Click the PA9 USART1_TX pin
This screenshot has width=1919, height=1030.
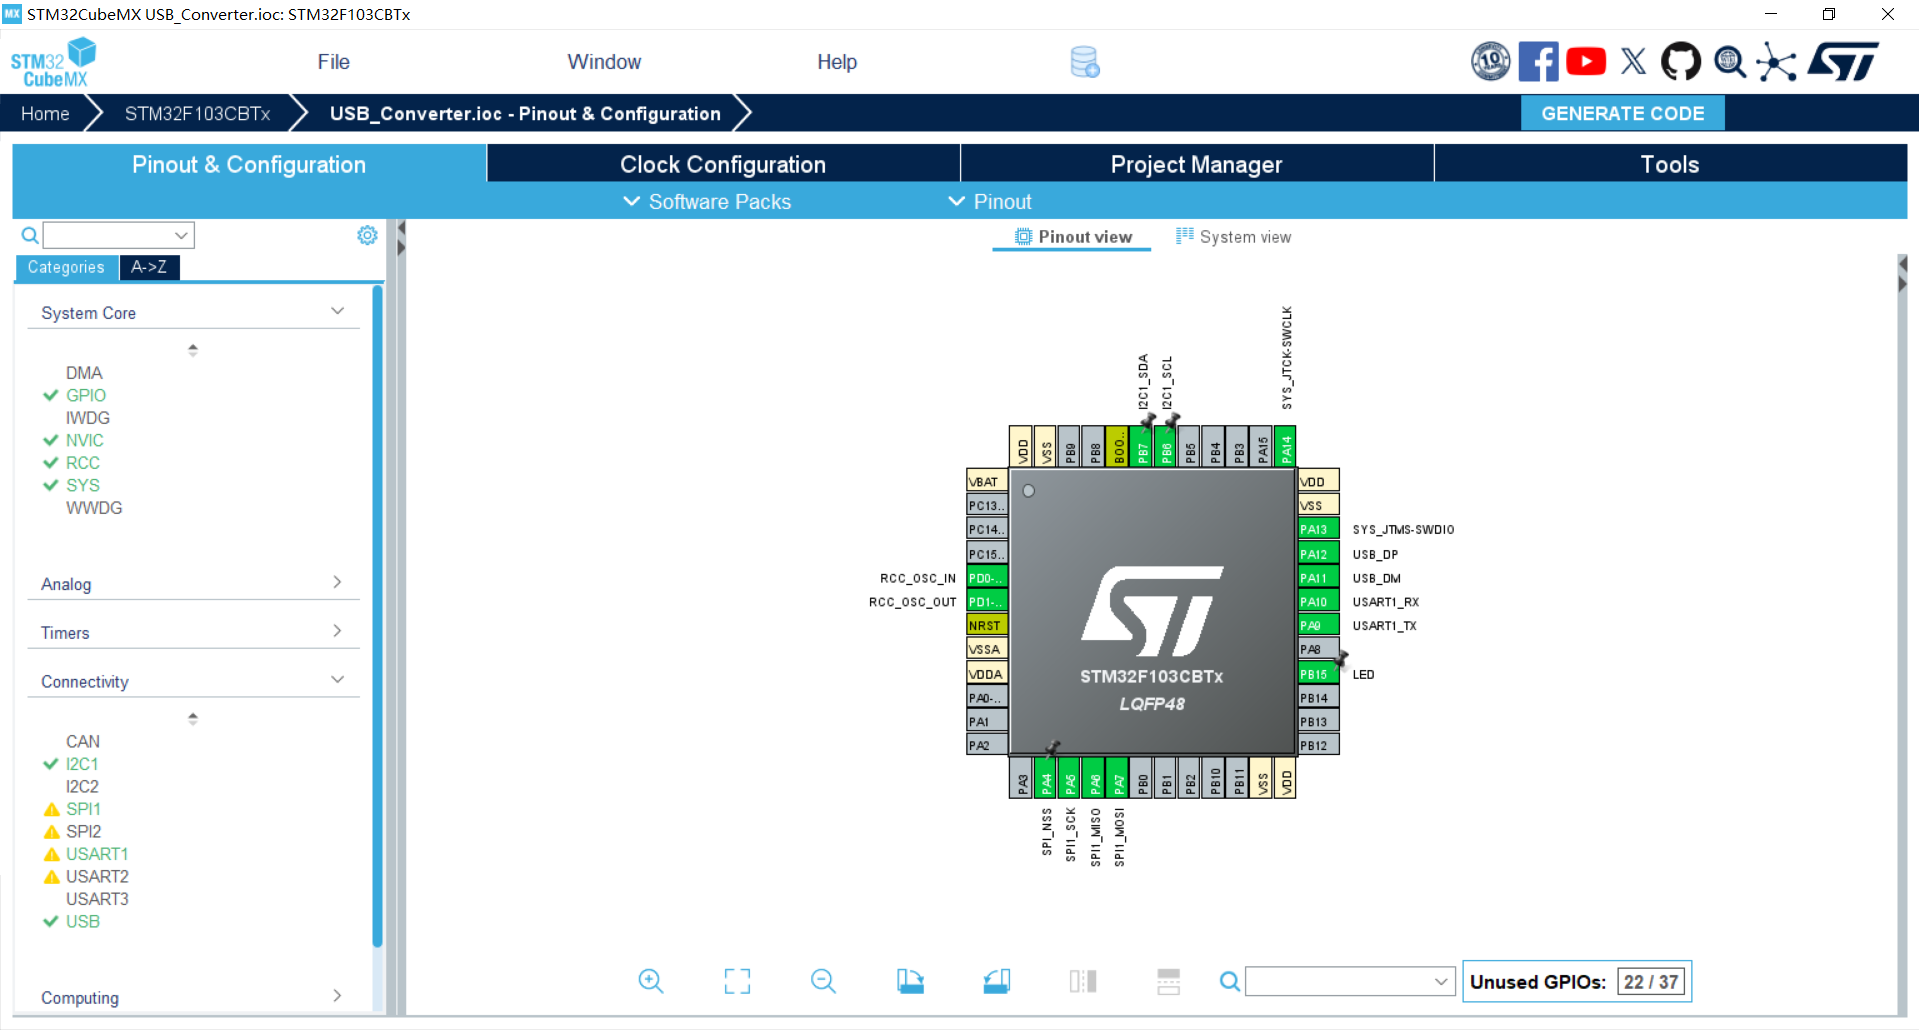click(x=1317, y=626)
